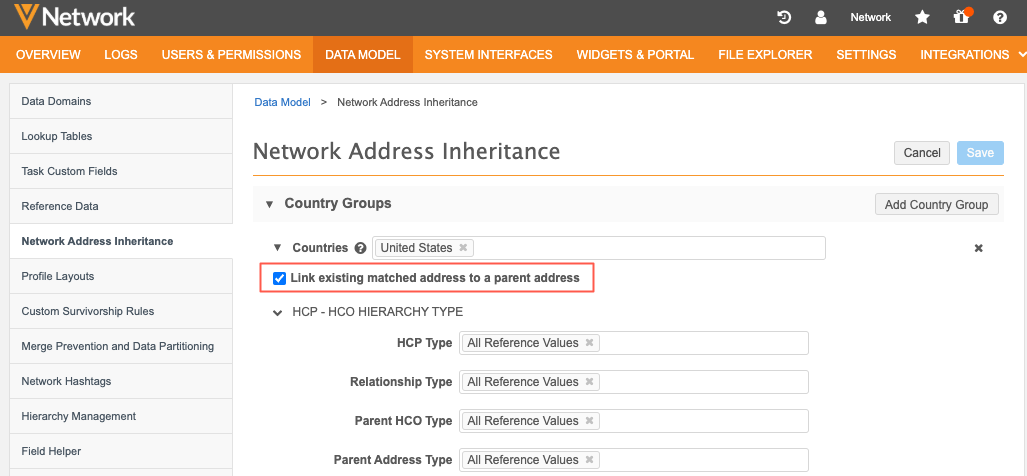Remove the country group with X icon
Image resolution: width=1027 pixels, height=476 pixels.
click(978, 248)
